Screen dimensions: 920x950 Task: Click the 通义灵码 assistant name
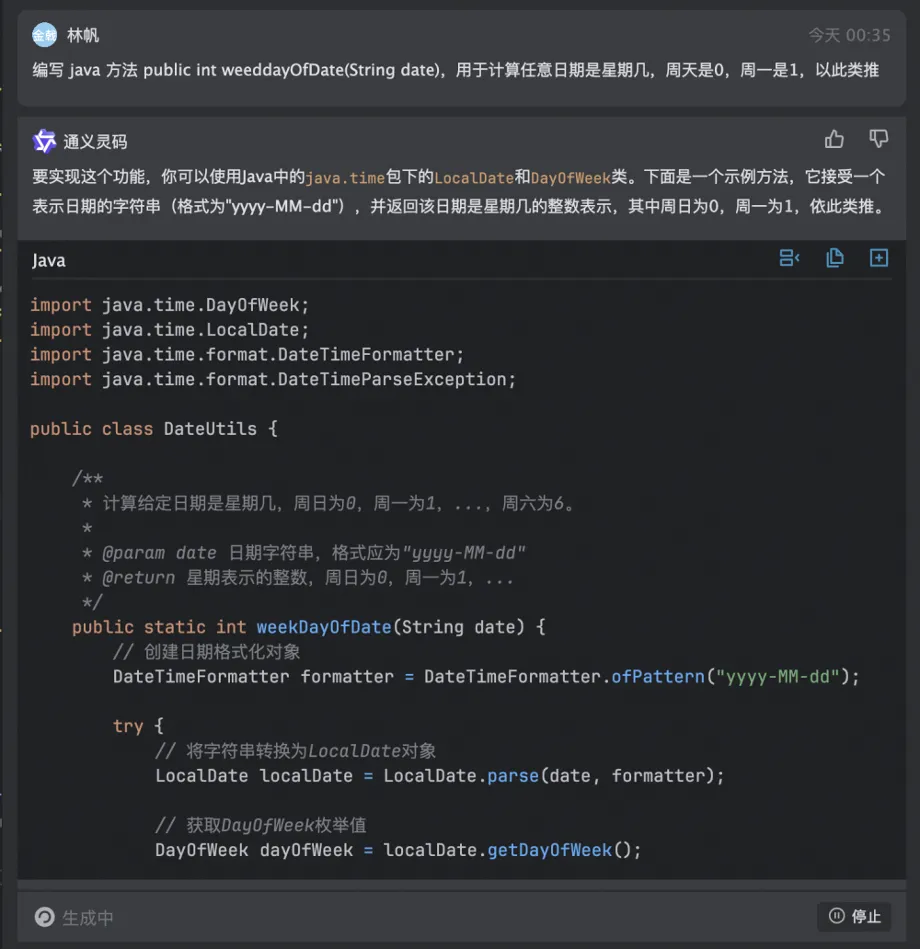pyautogui.click(x=96, y=142)
